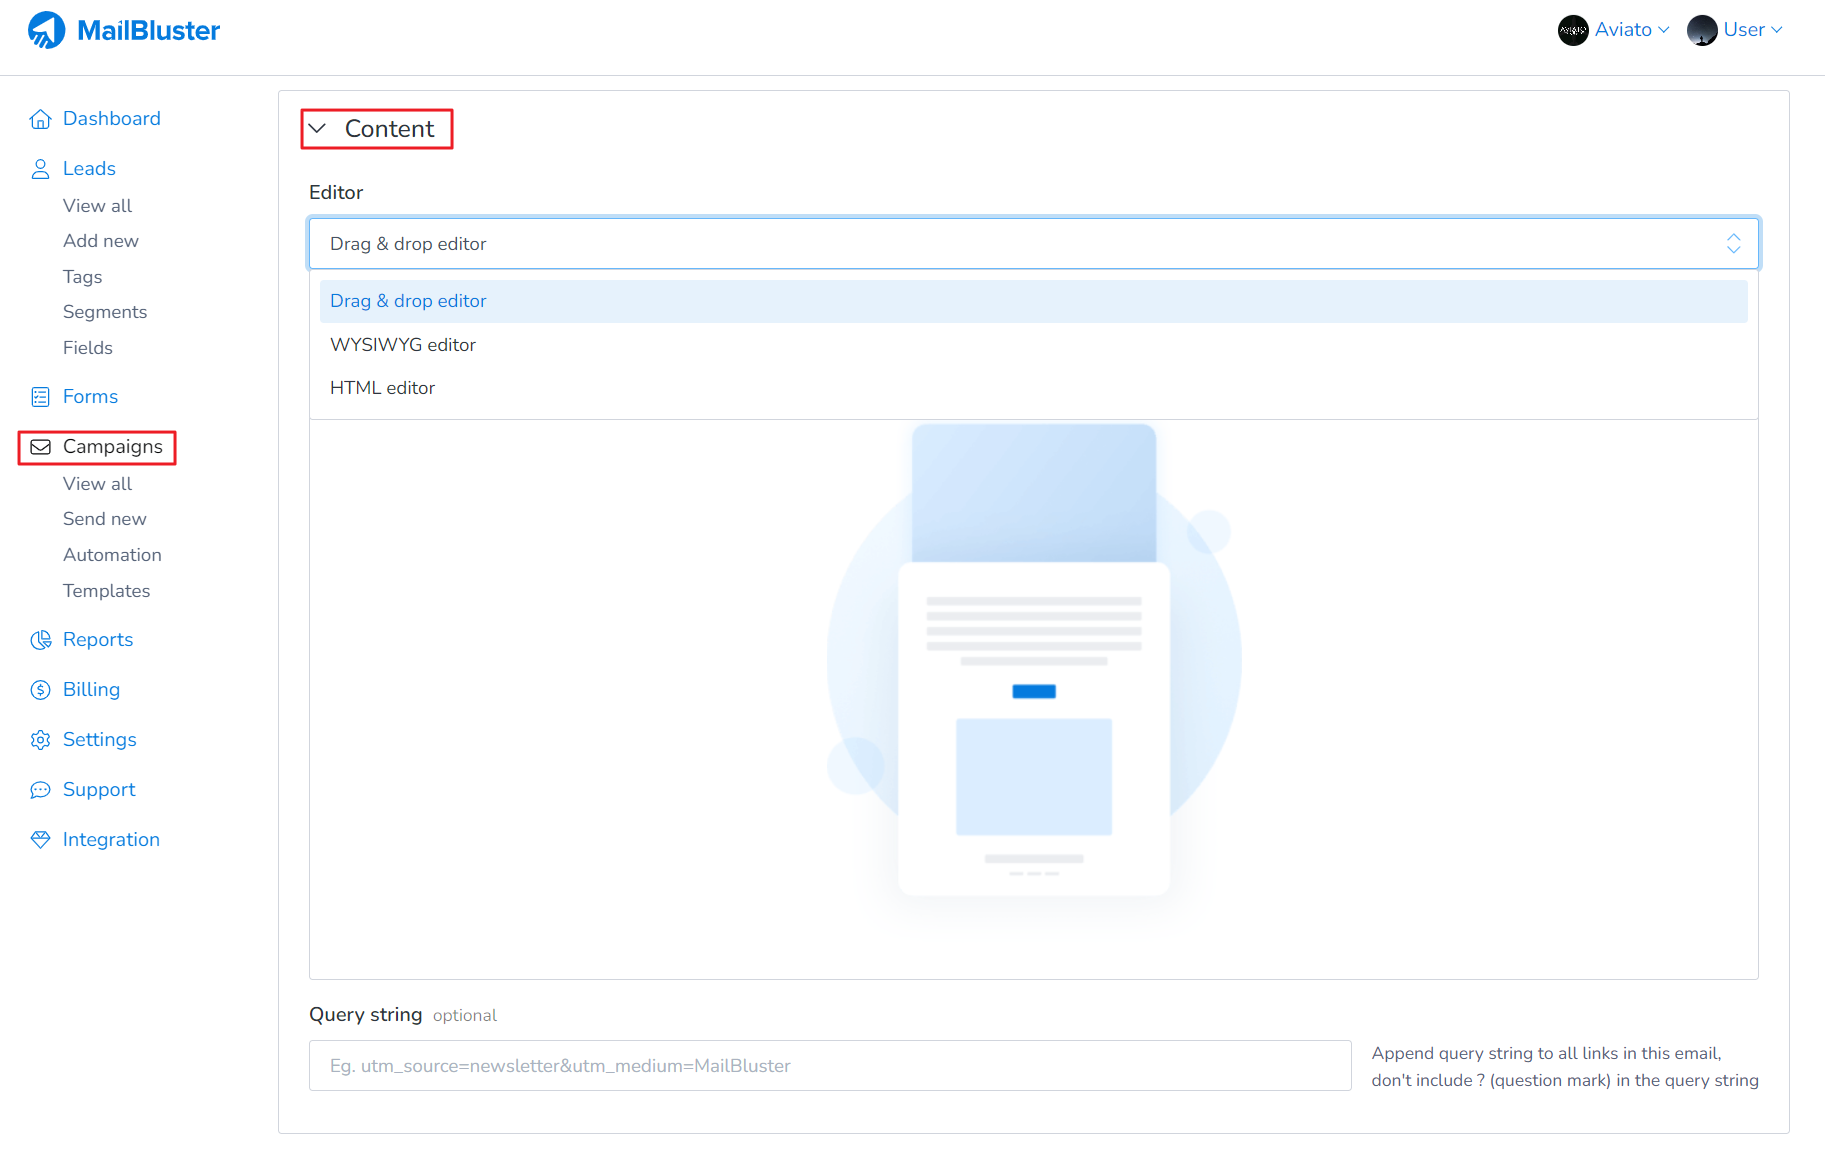
Task: Click the Settings gear icon
Action: coord(40,740)
